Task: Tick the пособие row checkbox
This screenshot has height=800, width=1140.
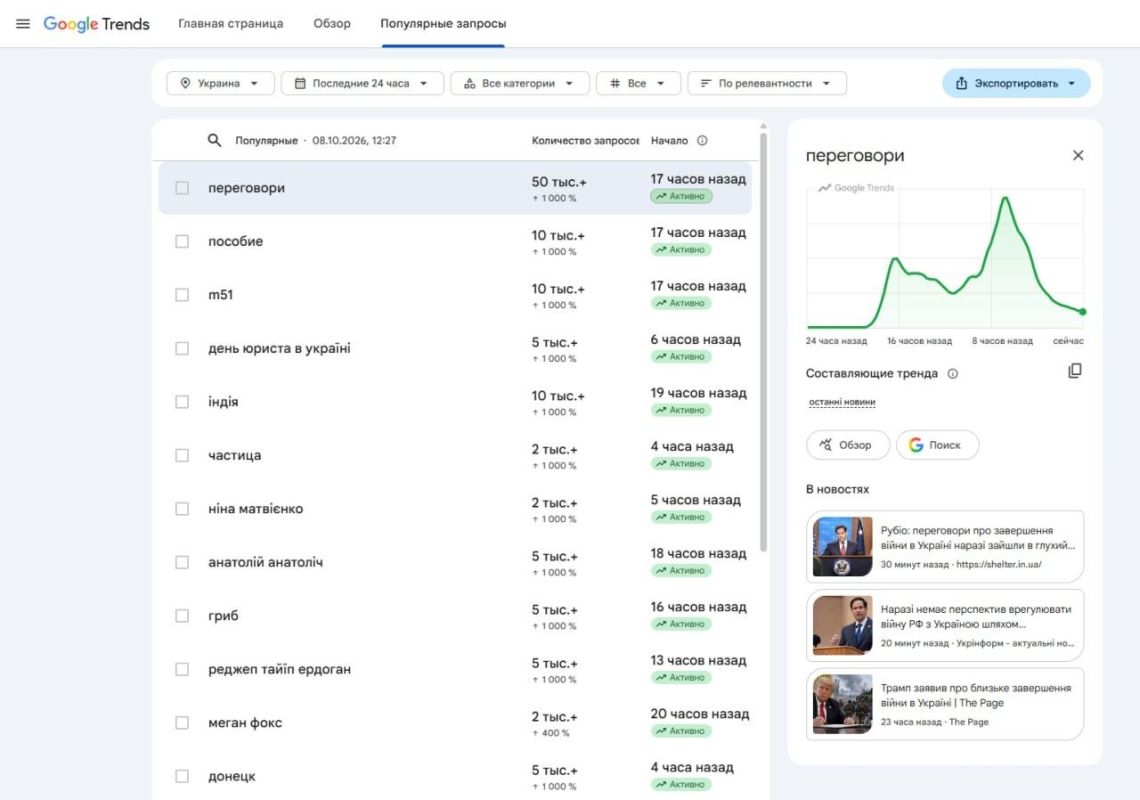Action: coord(182,241)
